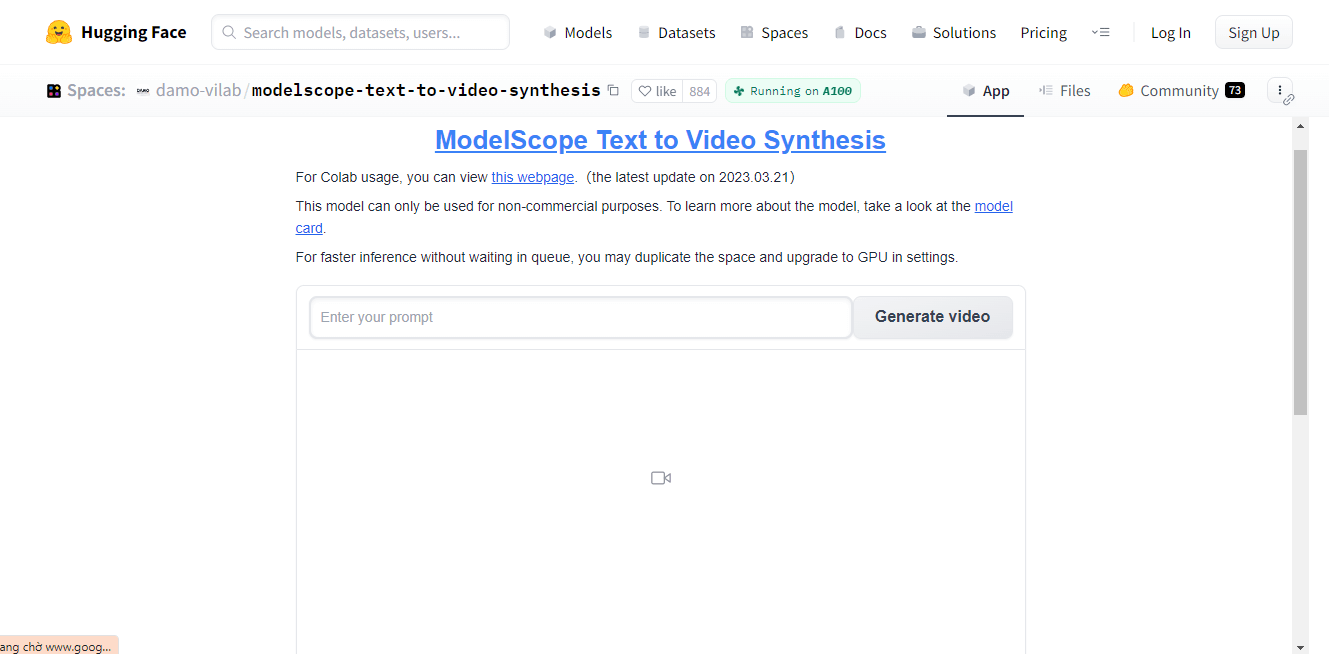Image resolution: width=1329 pixels, height=654 pixels.
Task: Open the Spaces: breadcrumb link
Action: (96, 91)
